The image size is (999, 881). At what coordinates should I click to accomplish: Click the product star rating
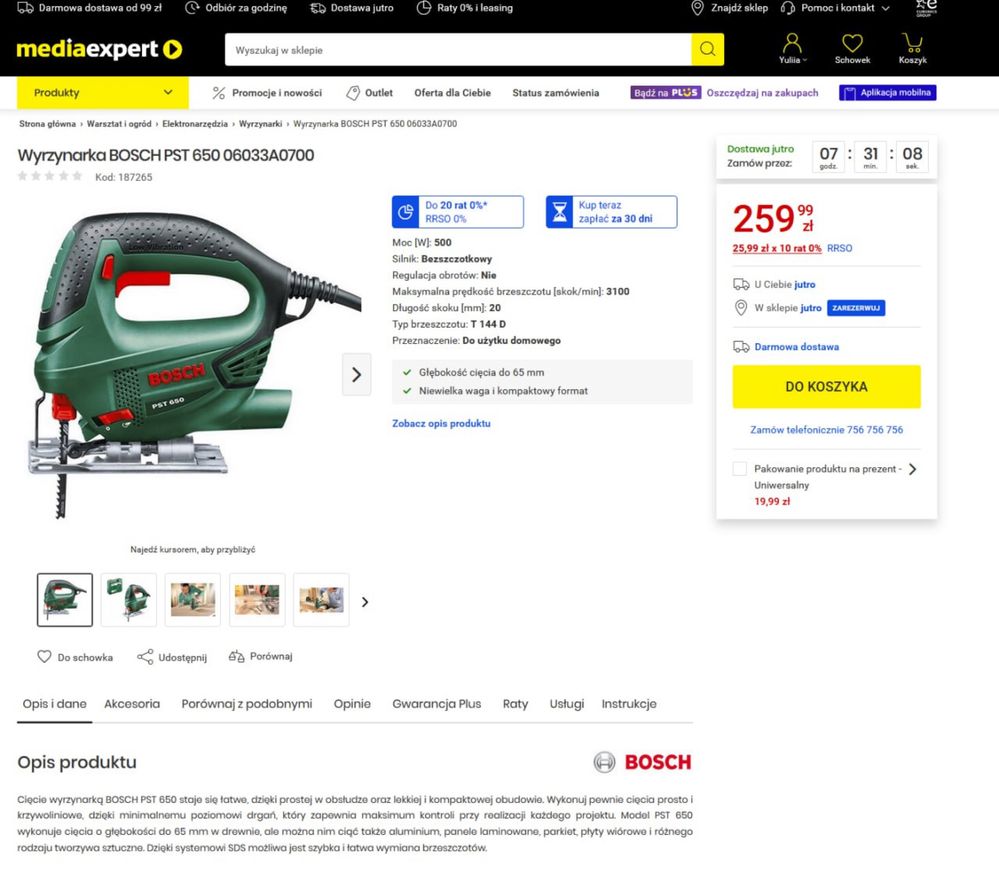[50, 176]
